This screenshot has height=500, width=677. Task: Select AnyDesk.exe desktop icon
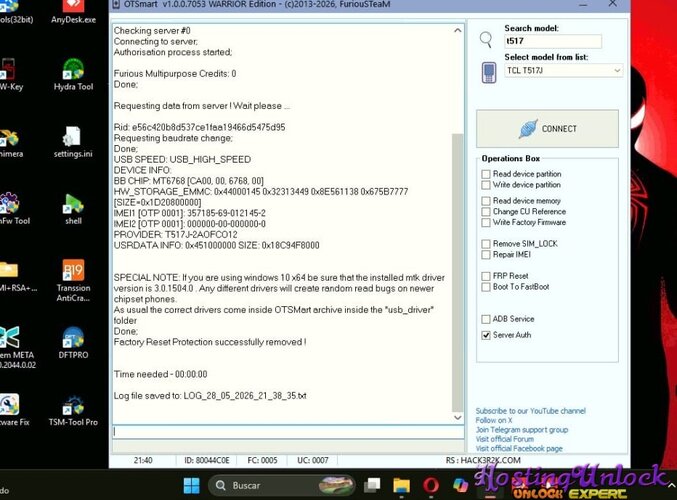73,12
